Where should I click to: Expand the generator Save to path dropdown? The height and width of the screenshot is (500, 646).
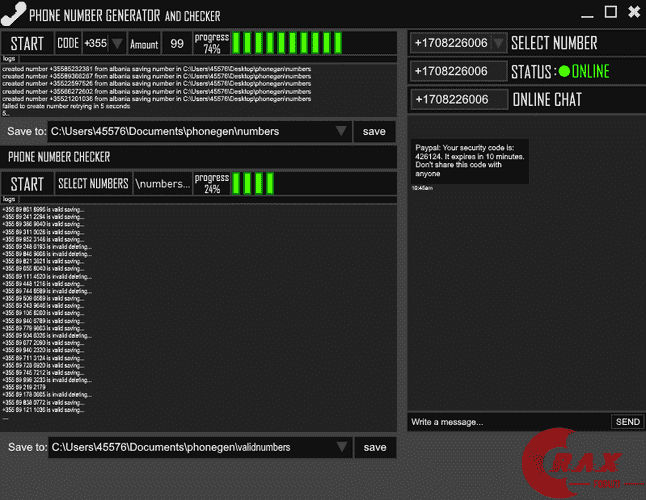[x=341, y=131]
